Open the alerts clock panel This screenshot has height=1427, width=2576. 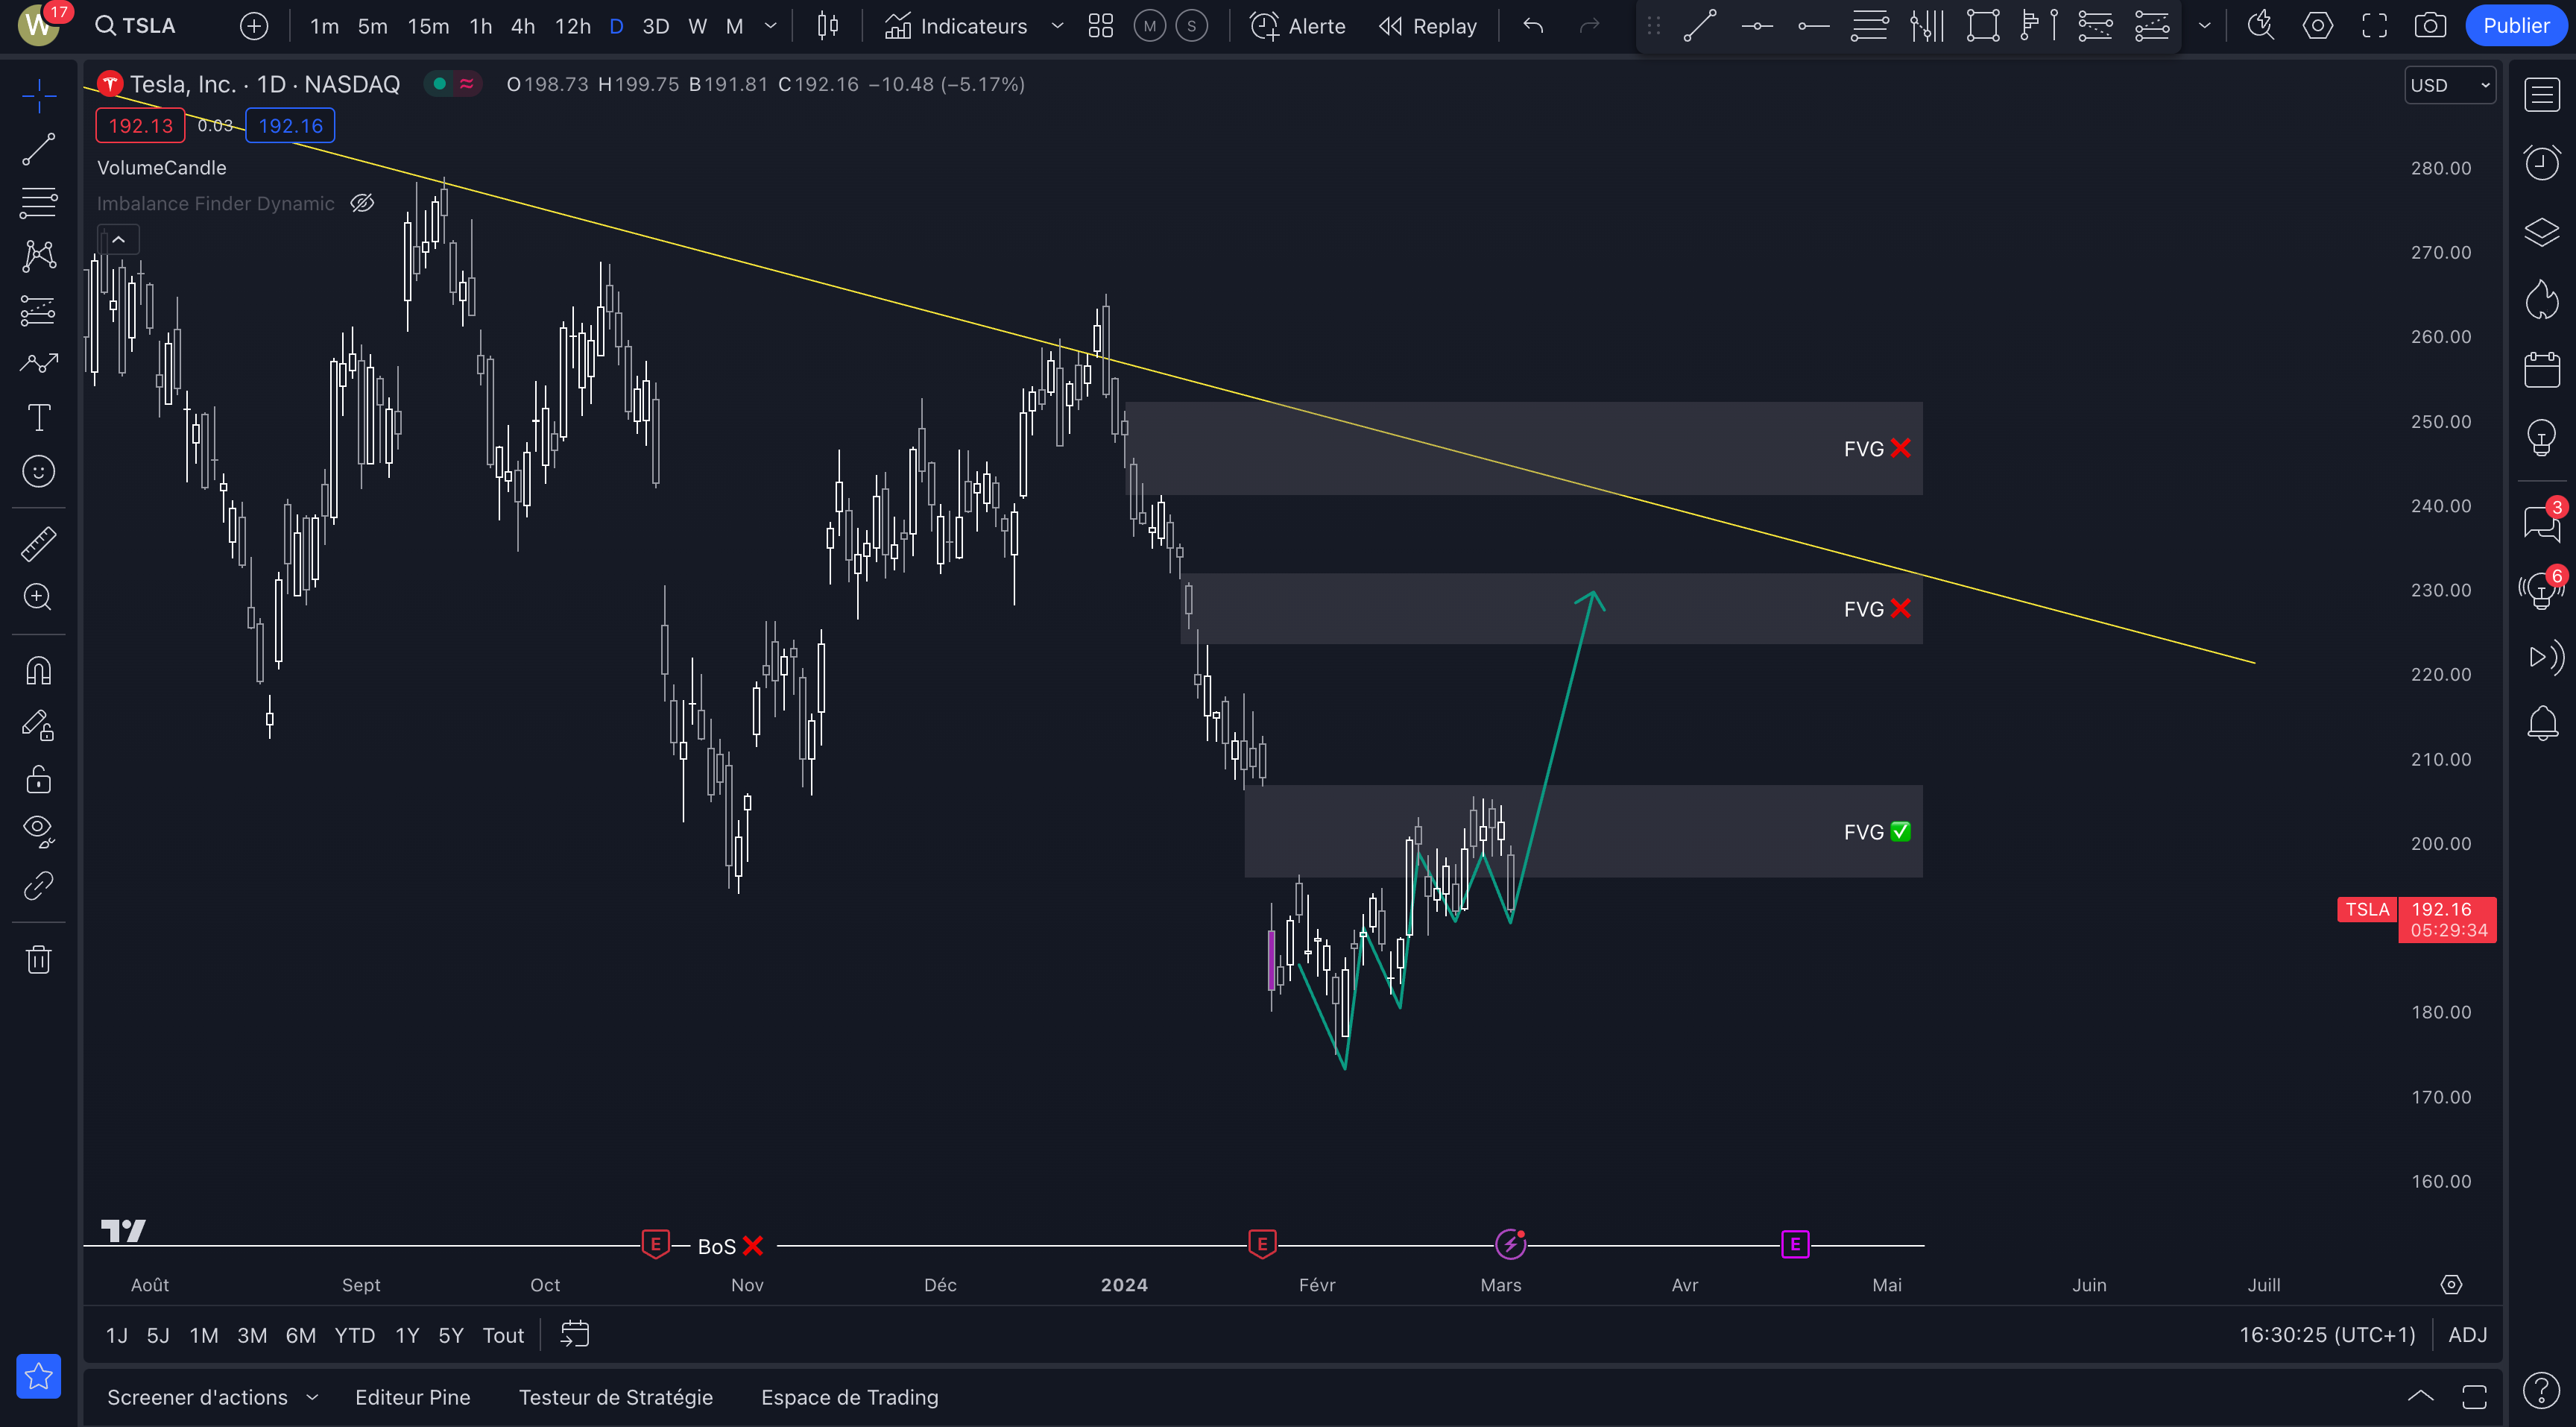[2541, 163]
